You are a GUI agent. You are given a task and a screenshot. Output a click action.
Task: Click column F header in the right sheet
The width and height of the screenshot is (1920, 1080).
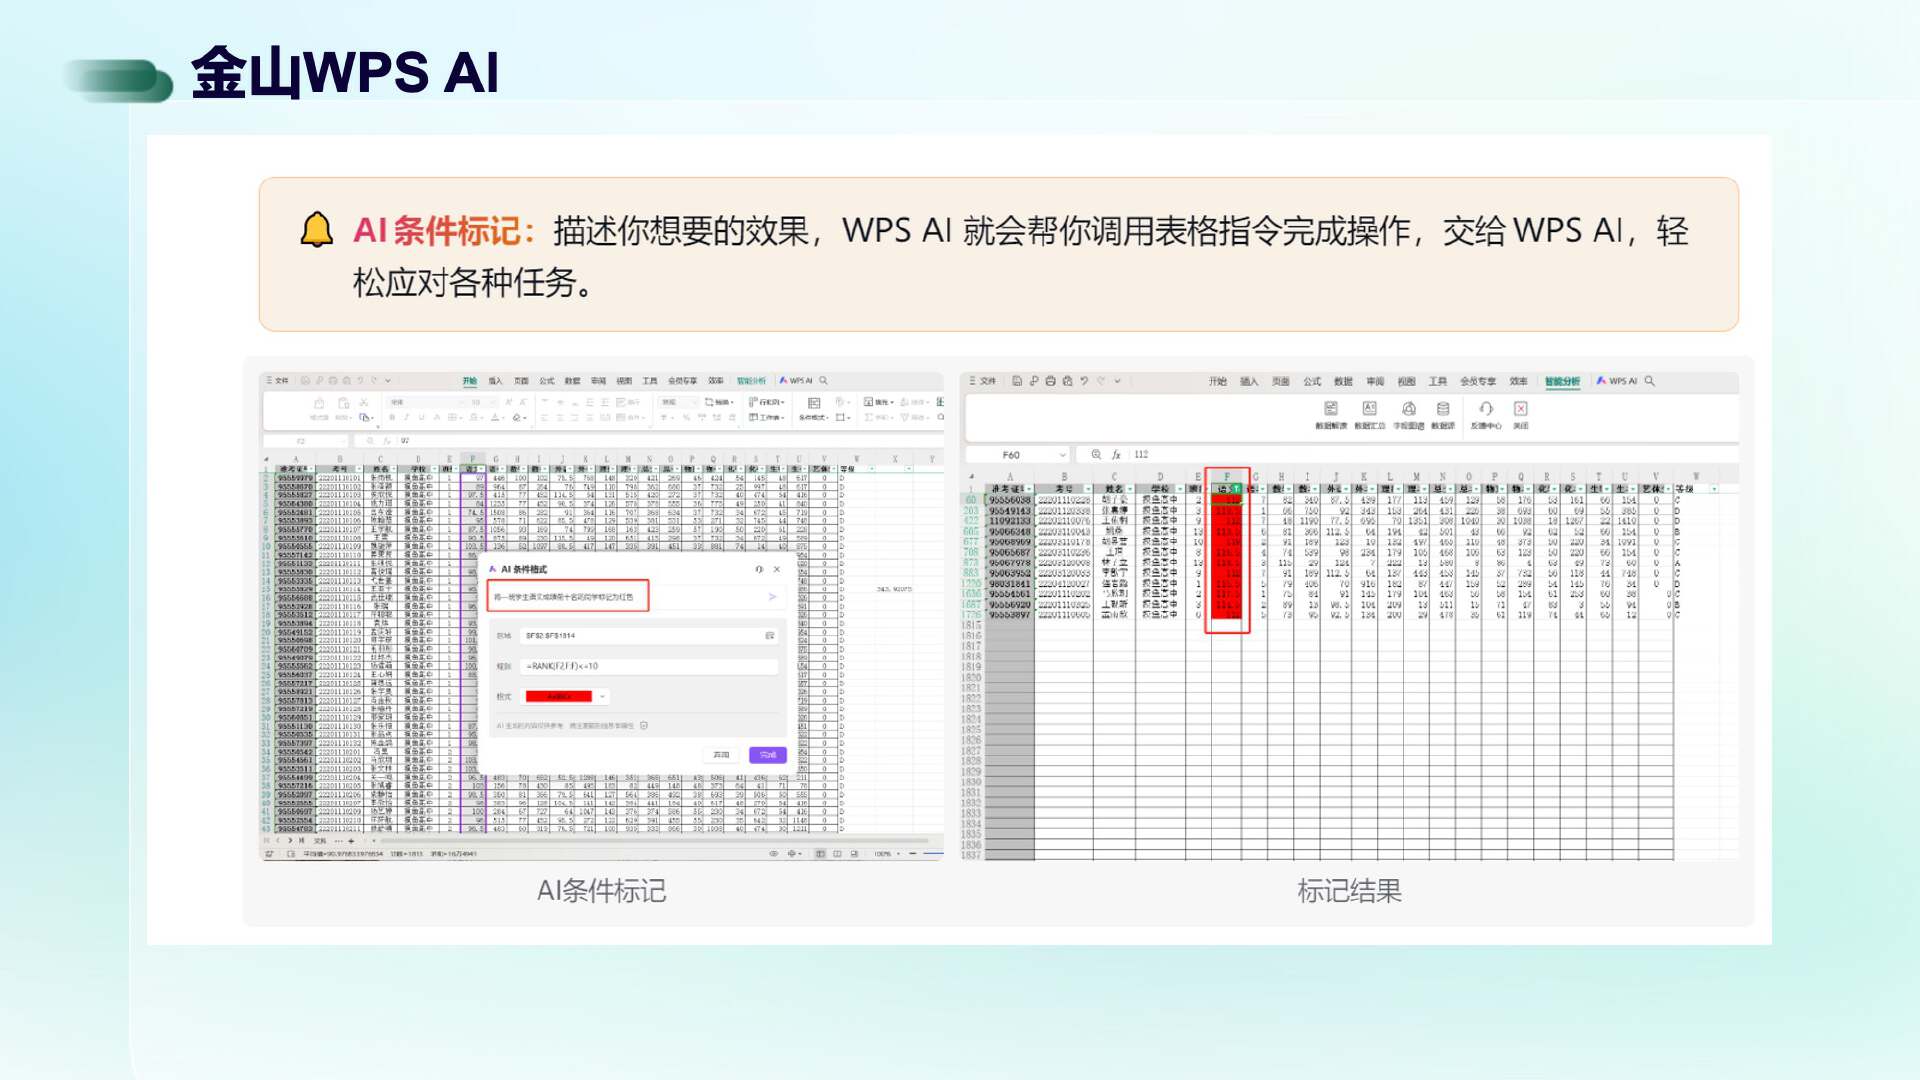coord(1227,477)
